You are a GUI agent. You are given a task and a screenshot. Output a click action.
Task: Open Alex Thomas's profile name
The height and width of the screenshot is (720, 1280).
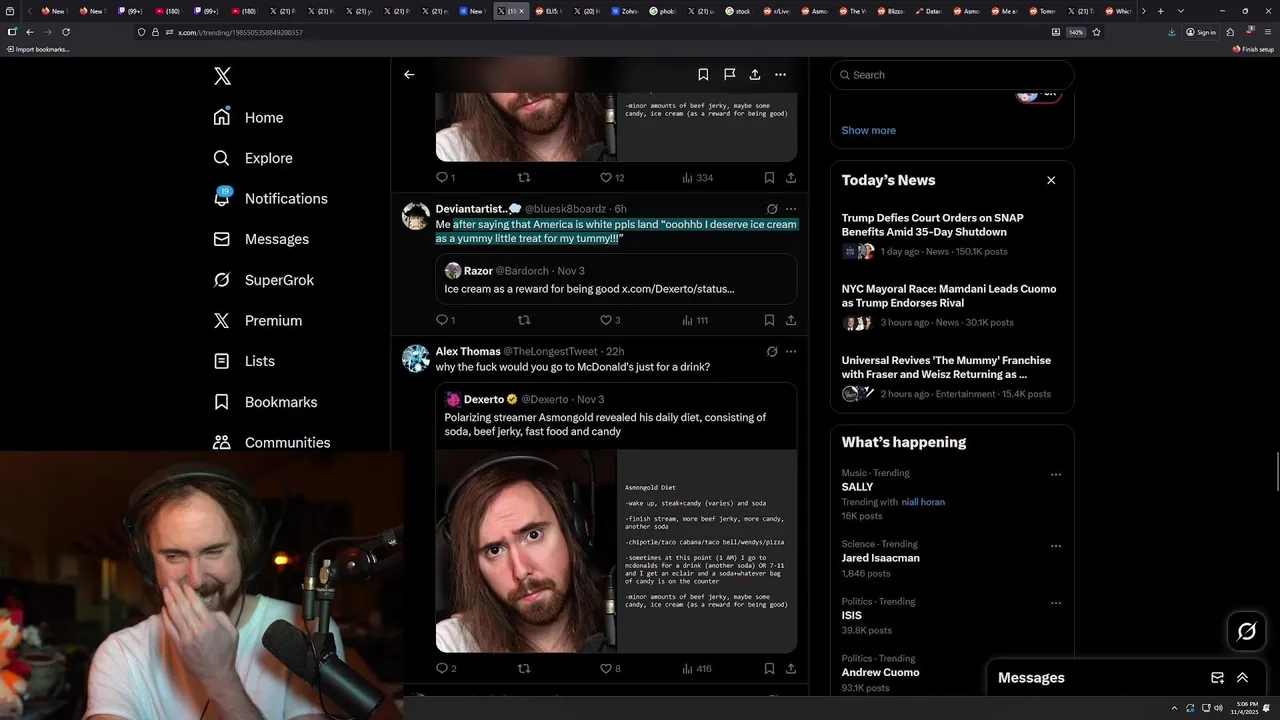[468, 351]
